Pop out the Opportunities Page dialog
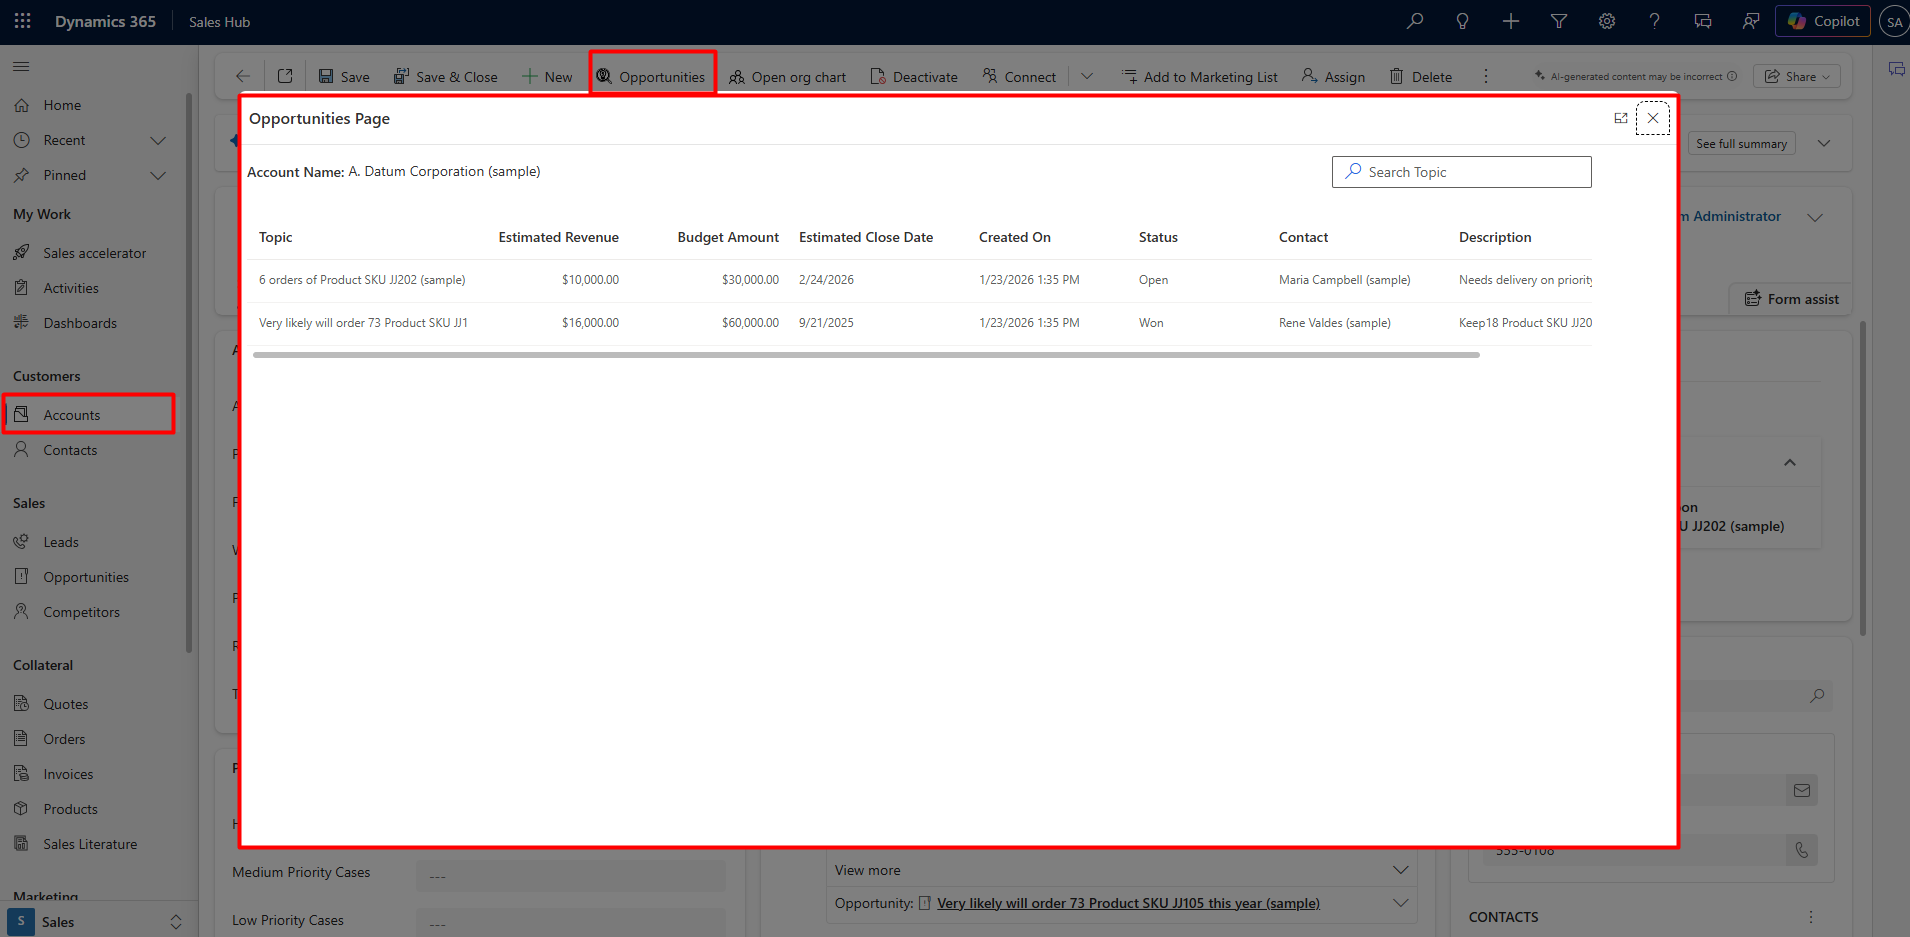The image size is (1910, 937). click(x=1620, y=118)
